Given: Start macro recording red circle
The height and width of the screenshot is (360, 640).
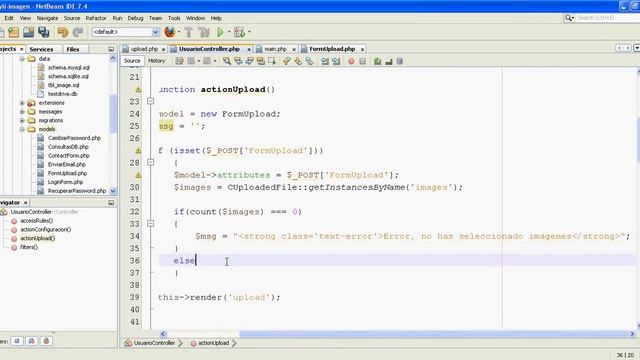Looking at the screenshot, I should click(x=351, y=61).
